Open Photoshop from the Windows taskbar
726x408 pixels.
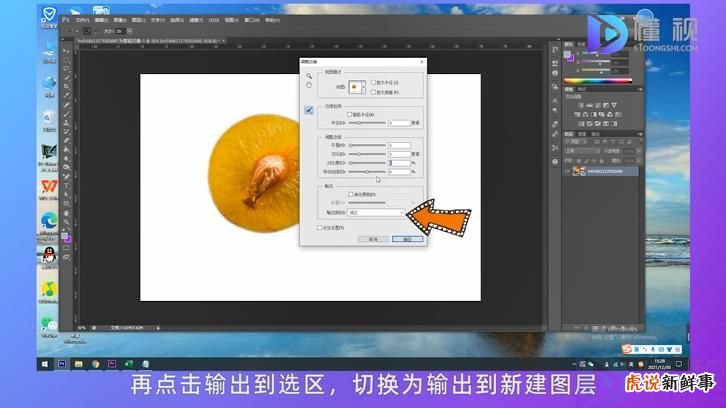tap(62, 364)
